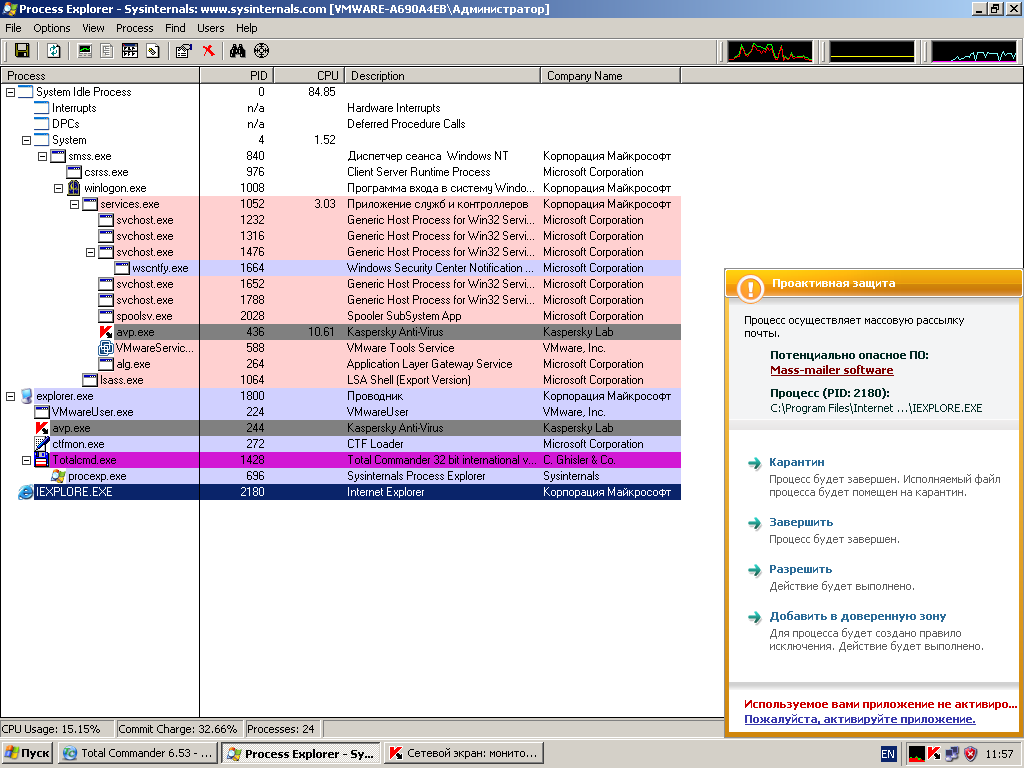
Task: Click the red X Kill Process icon
Action: pos(208,51)
